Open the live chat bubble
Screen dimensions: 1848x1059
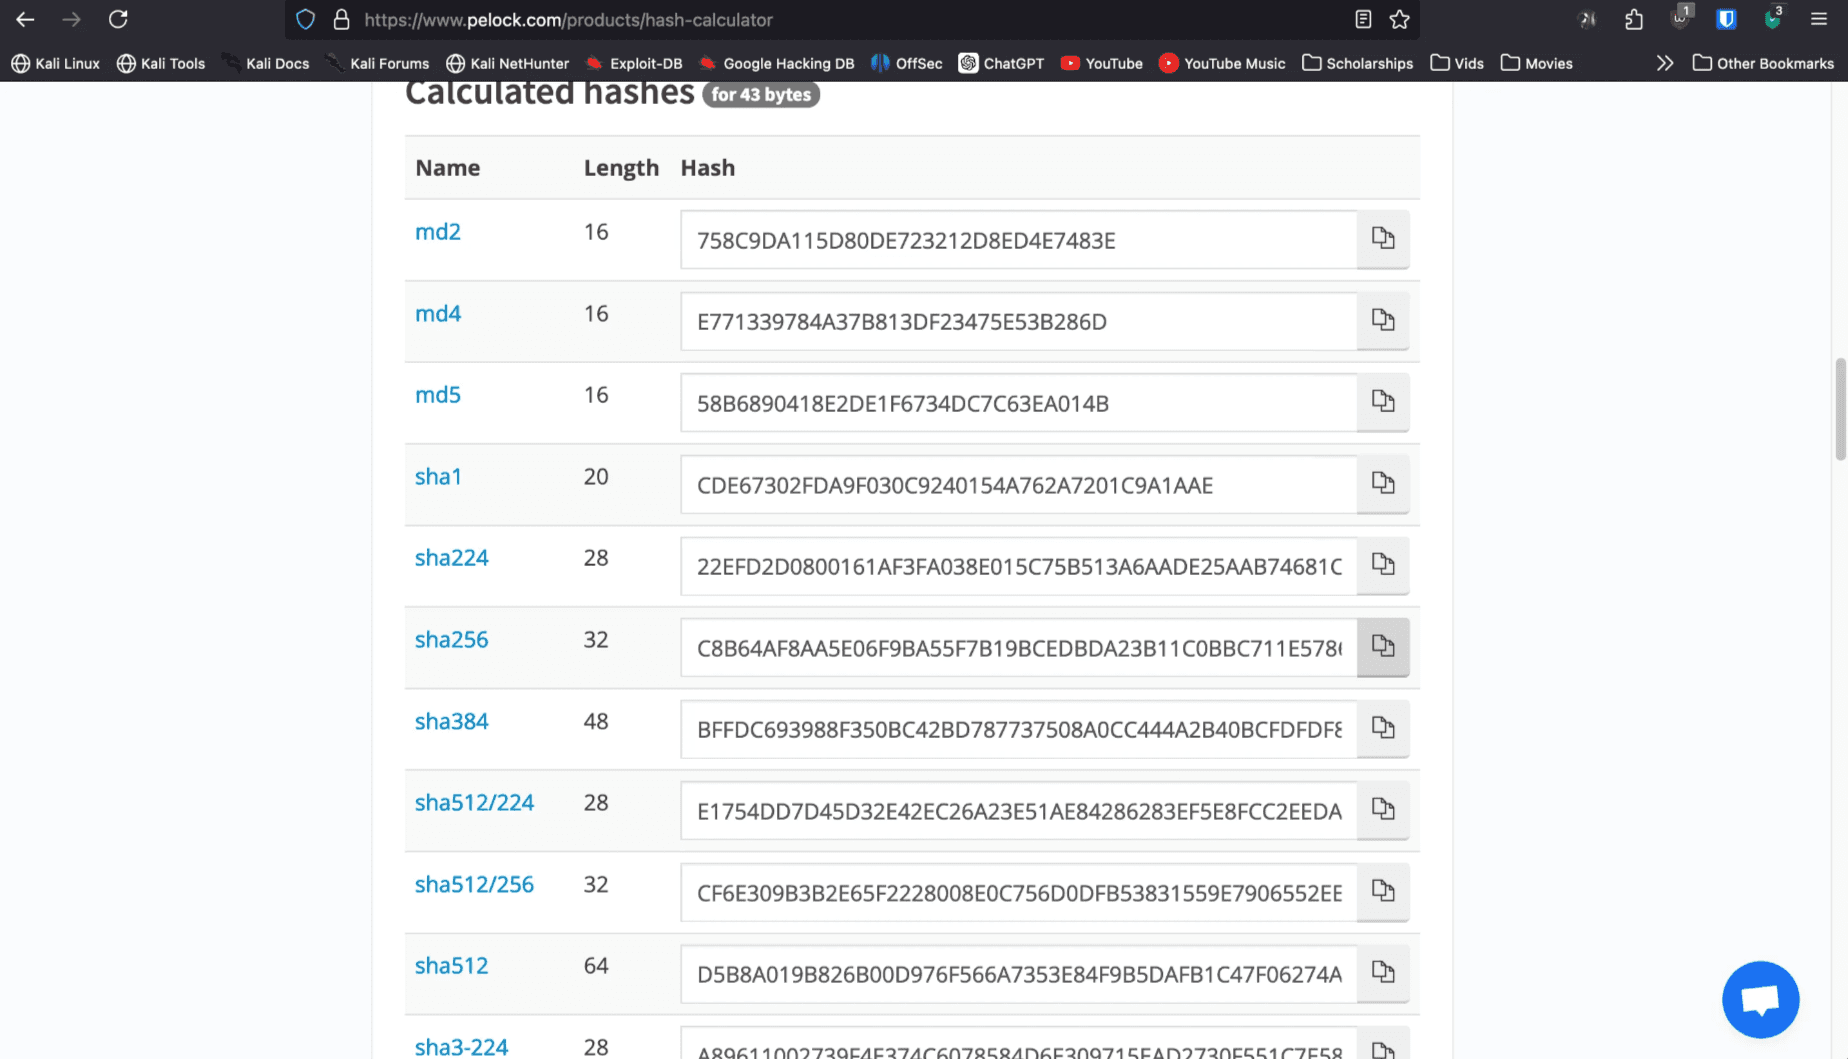(1760, 999)
